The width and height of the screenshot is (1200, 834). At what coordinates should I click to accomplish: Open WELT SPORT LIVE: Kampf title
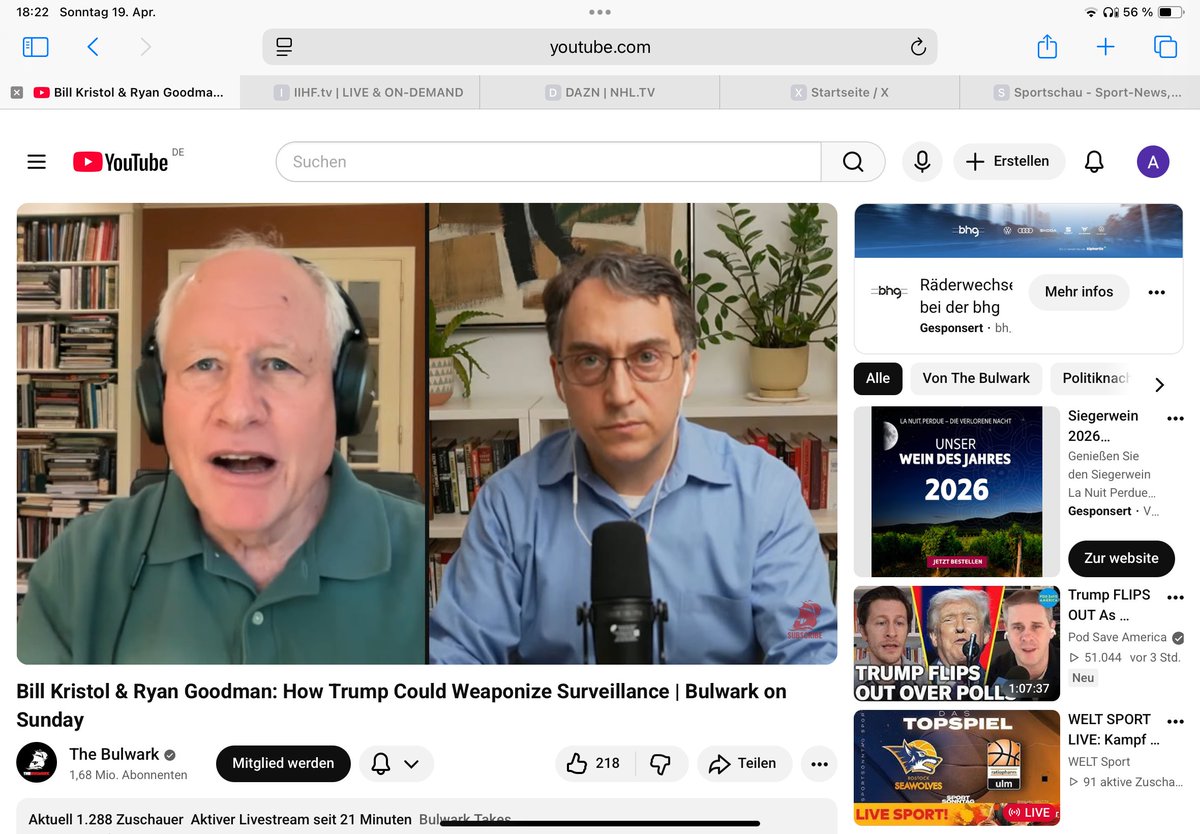coord(1113,729)
